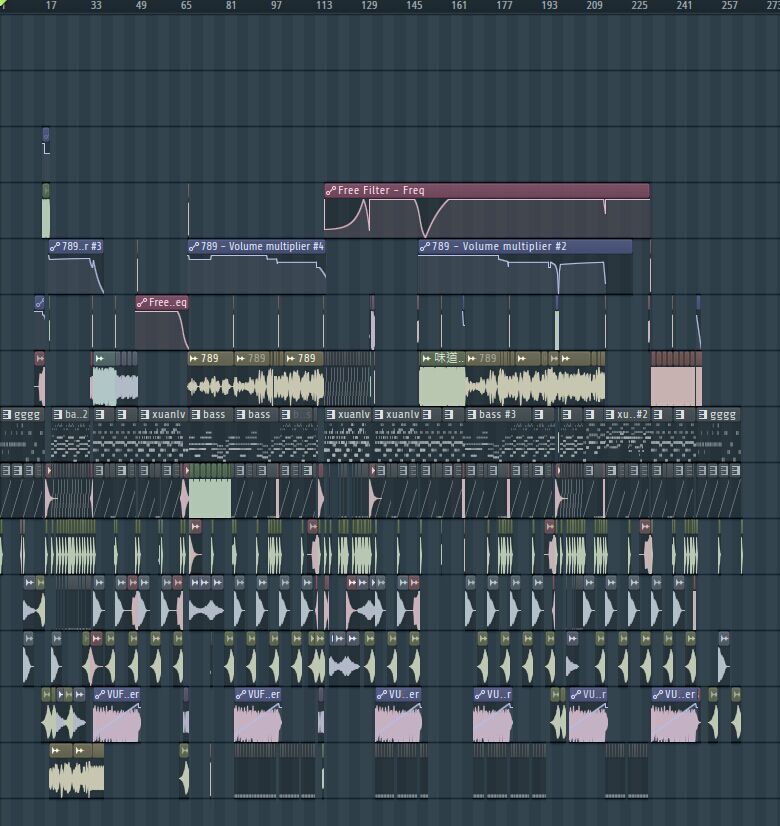Click the audio clip icon on the 味道 clip
Viewport: 780px width, 826px height.
[x=425, y=359]
